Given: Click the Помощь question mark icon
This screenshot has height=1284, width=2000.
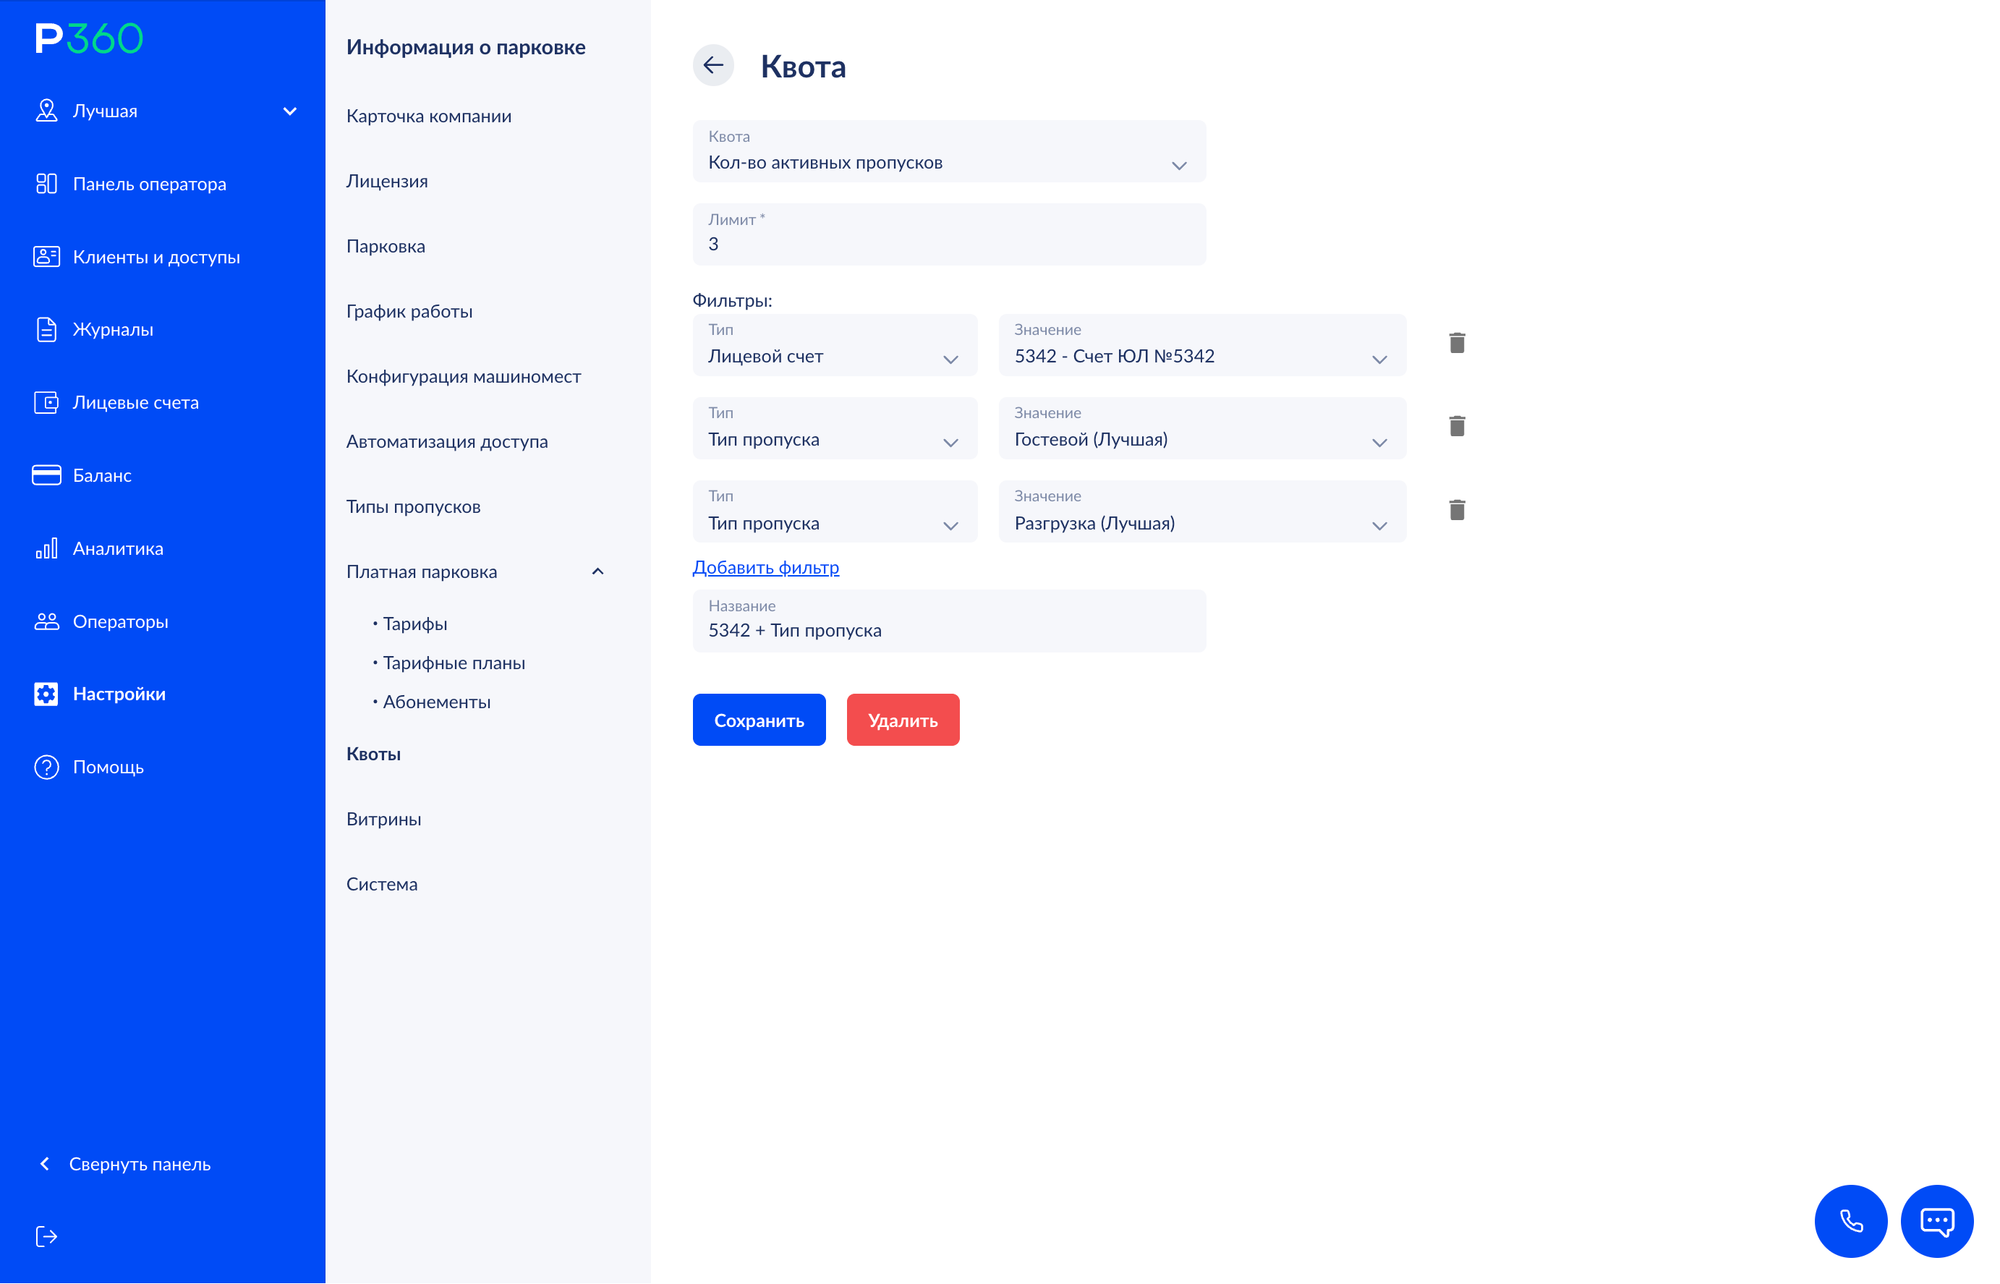Looking at the screenshot, I should point(46,767).
